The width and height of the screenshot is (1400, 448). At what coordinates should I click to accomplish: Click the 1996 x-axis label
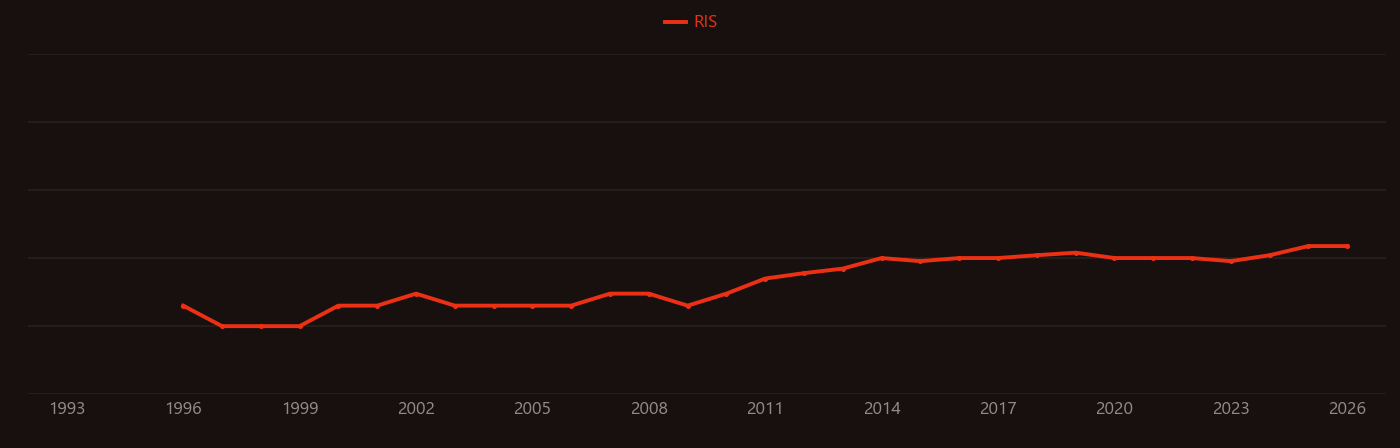pos(183,409)
